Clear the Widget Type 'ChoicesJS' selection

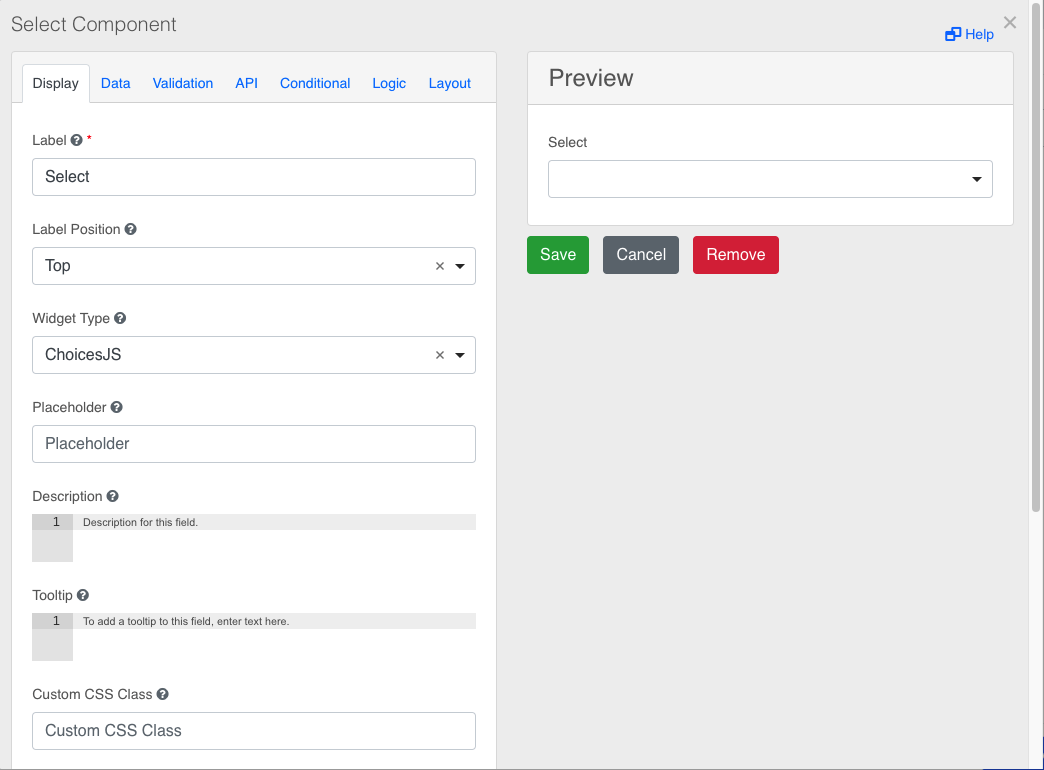(x=439, y=355)
